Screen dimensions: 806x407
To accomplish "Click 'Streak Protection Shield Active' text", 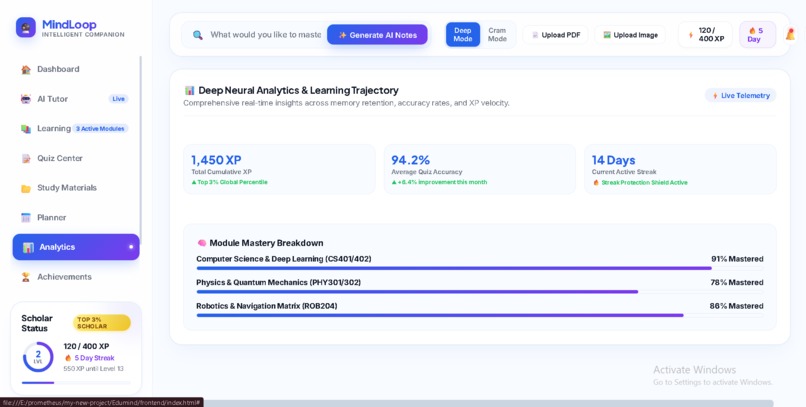I will [x=645, y=183].
